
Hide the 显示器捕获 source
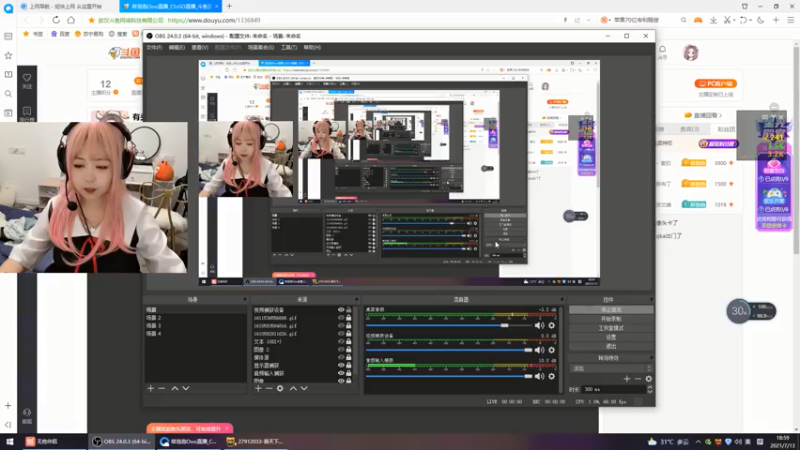pyautogui.click(x=341, y=365)
